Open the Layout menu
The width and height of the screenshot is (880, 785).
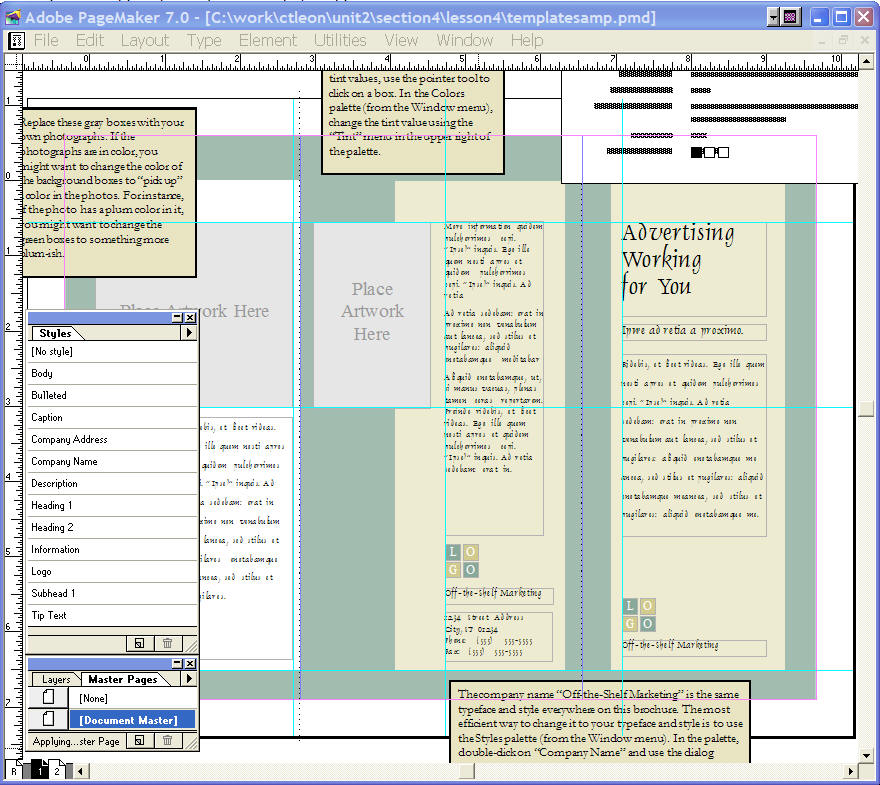[145, 40]
